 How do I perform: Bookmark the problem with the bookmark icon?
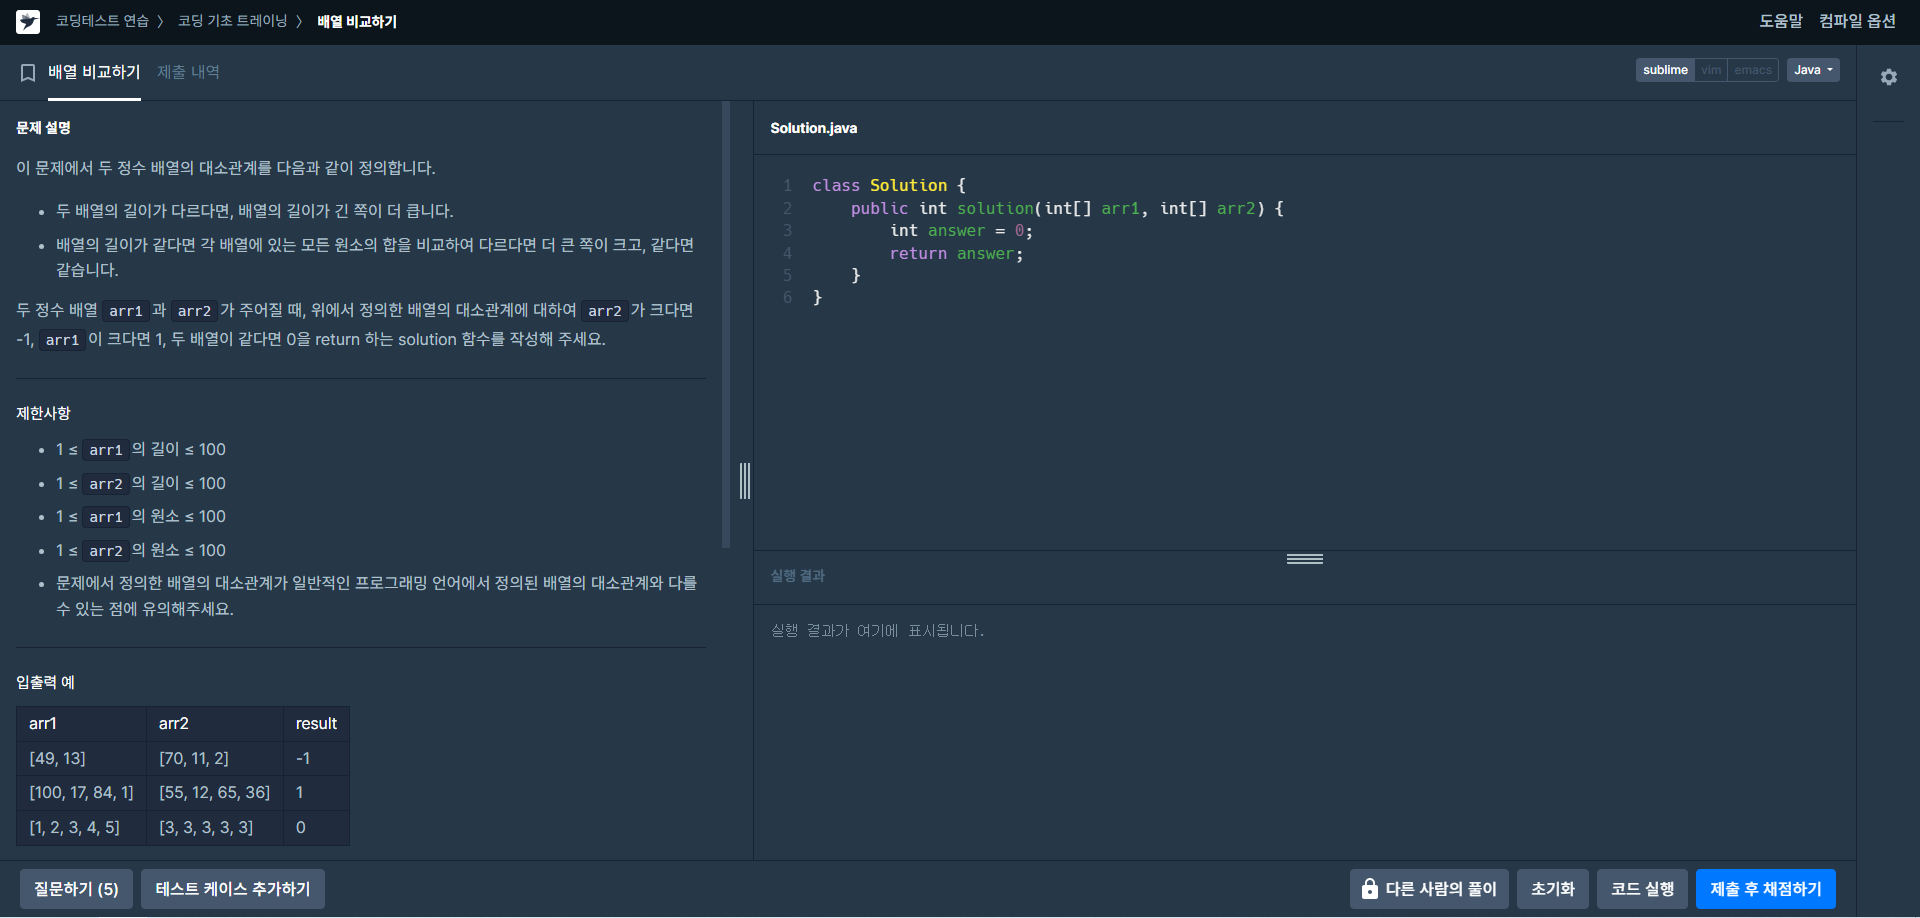28,73
